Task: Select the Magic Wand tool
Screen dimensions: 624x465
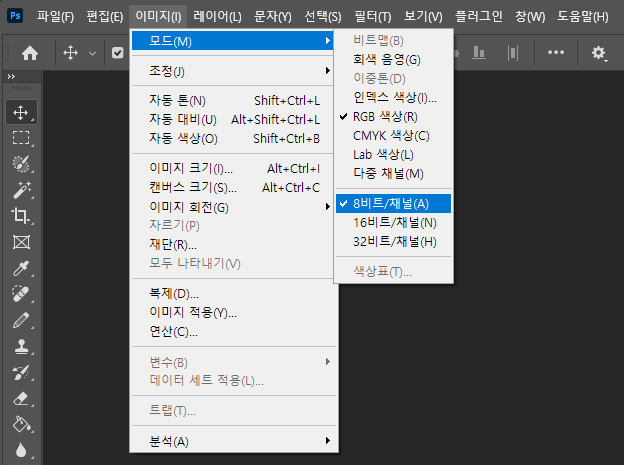Action: click(21, 190)
